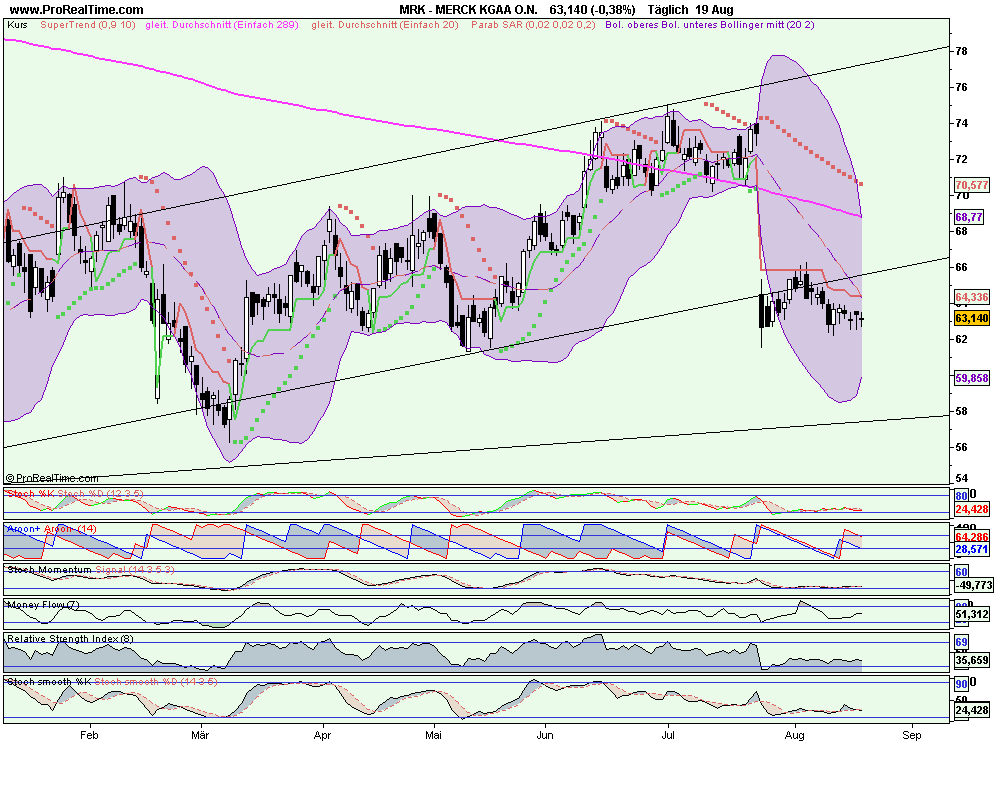1000x800 pixels.
Task: Click the 35,659 RSI value
Action: pos(972,660)
